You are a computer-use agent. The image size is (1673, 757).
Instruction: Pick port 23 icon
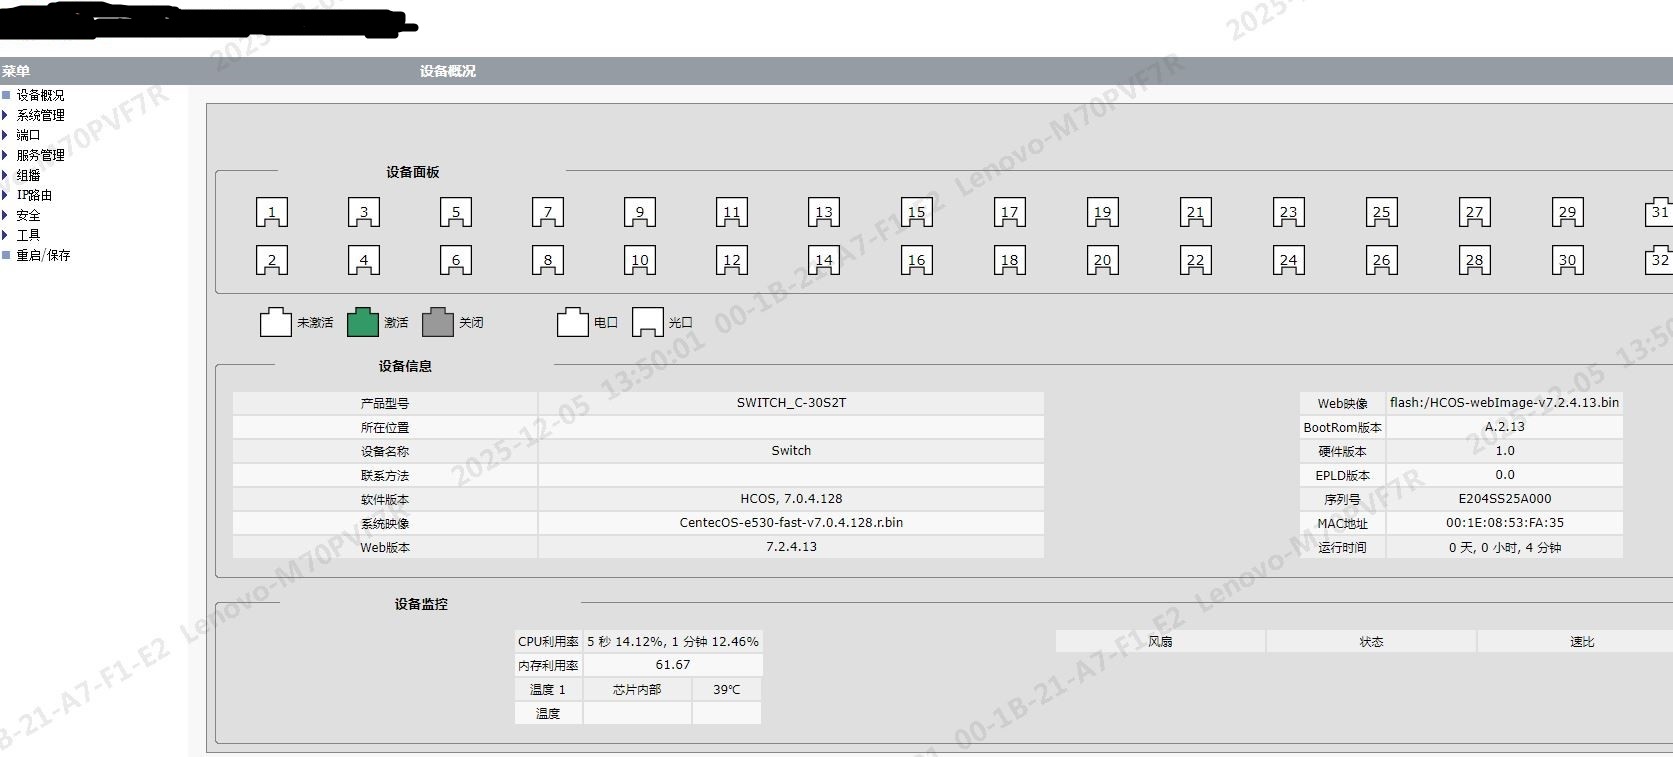click(1289, 212)
